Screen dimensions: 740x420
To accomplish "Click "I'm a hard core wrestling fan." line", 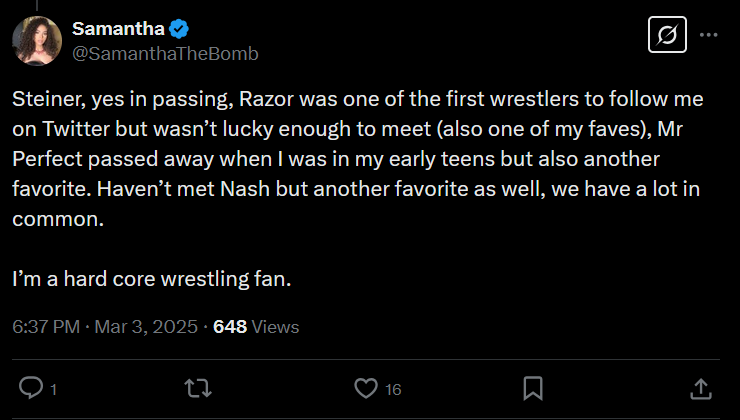I will point(152,280).
